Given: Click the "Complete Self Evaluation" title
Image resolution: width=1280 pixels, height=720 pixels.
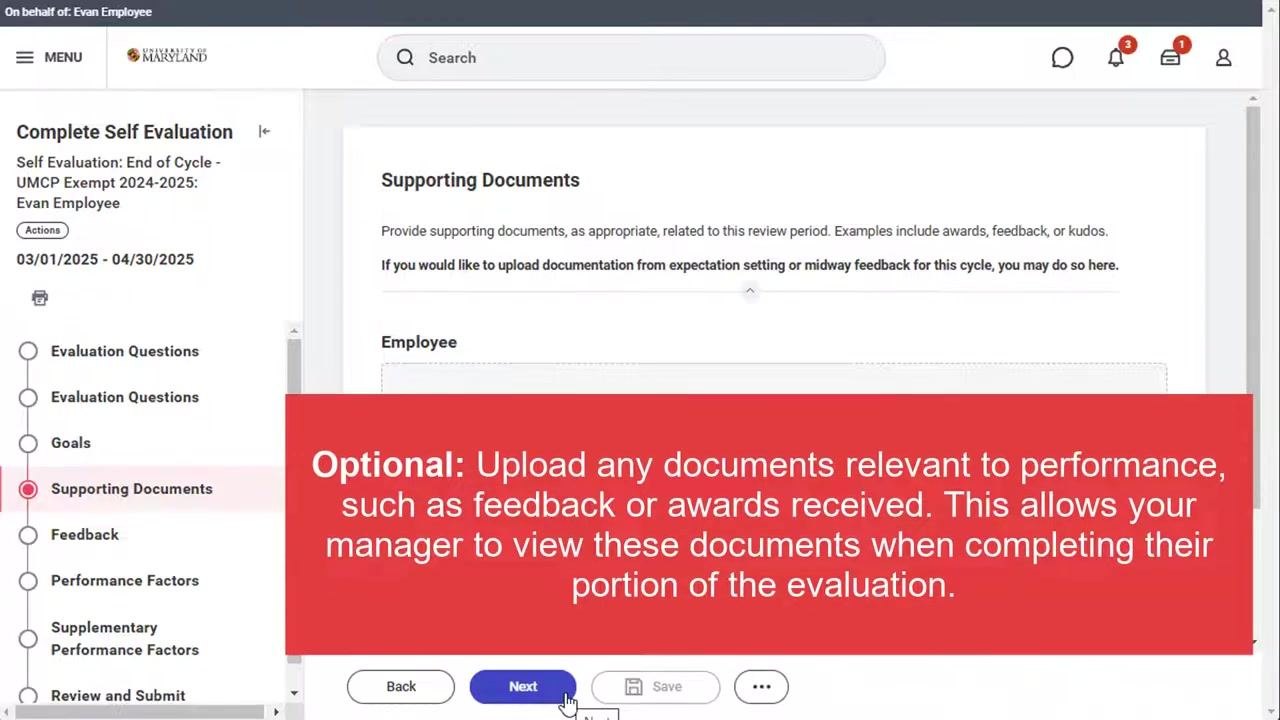Looking at the screenshot, I should coord(125,132).
